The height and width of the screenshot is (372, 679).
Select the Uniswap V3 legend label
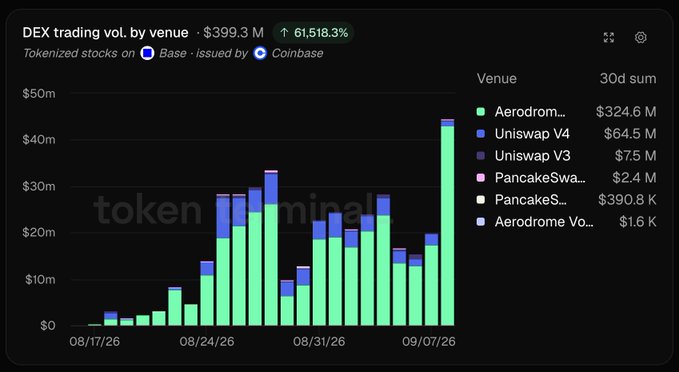[x=533, y=156]
